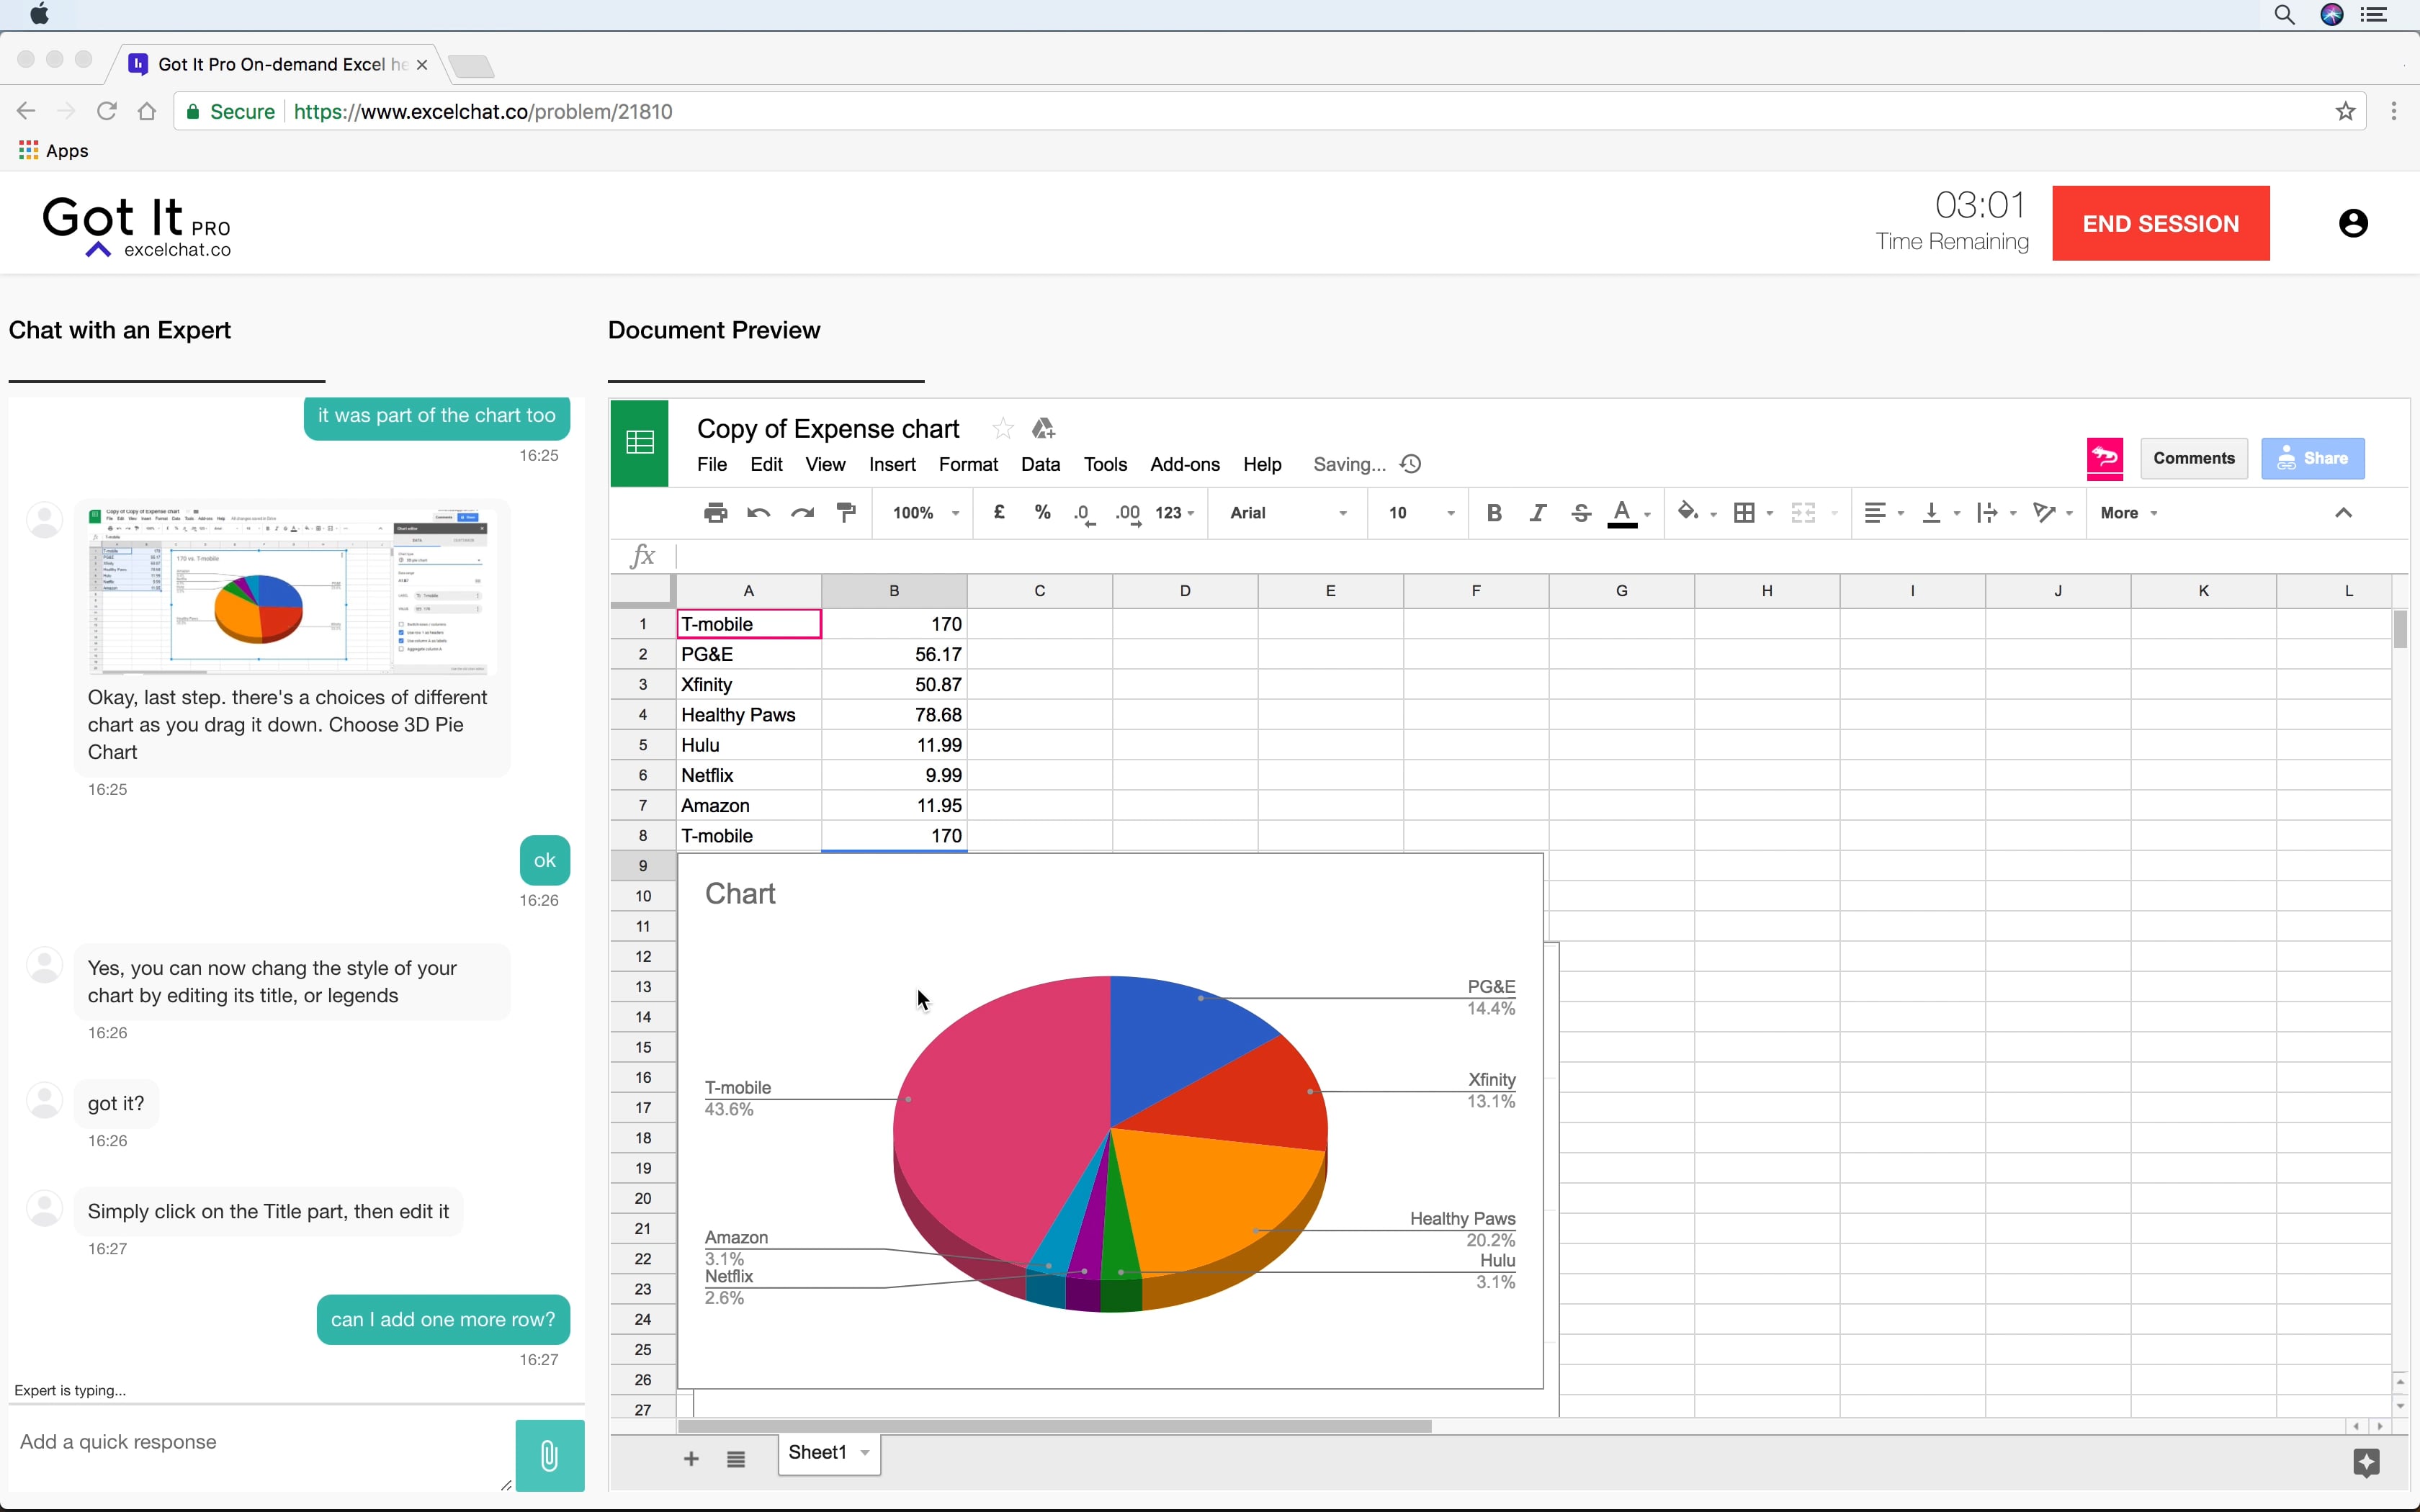Apply percent format to the cell

(1043, 512)
